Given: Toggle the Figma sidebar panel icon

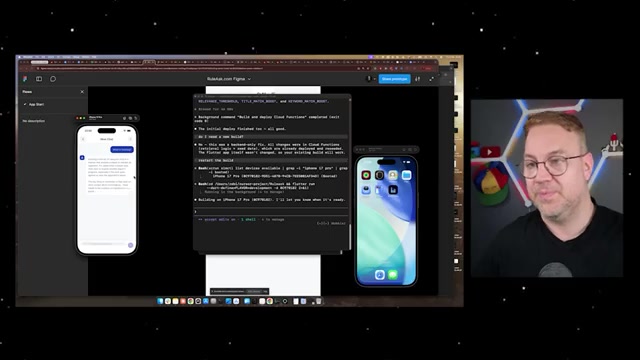Looking at the screenshot, I should pos(39,79).
